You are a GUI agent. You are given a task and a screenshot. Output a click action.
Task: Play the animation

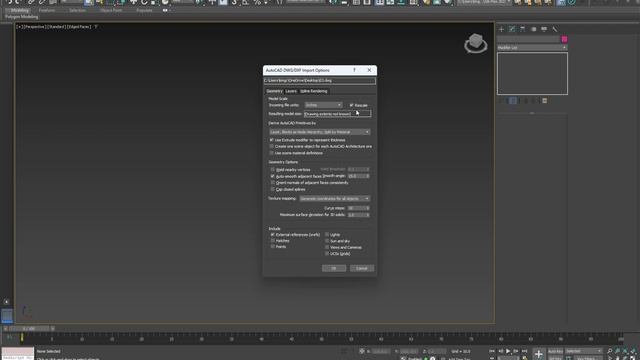tap(508, 351)
